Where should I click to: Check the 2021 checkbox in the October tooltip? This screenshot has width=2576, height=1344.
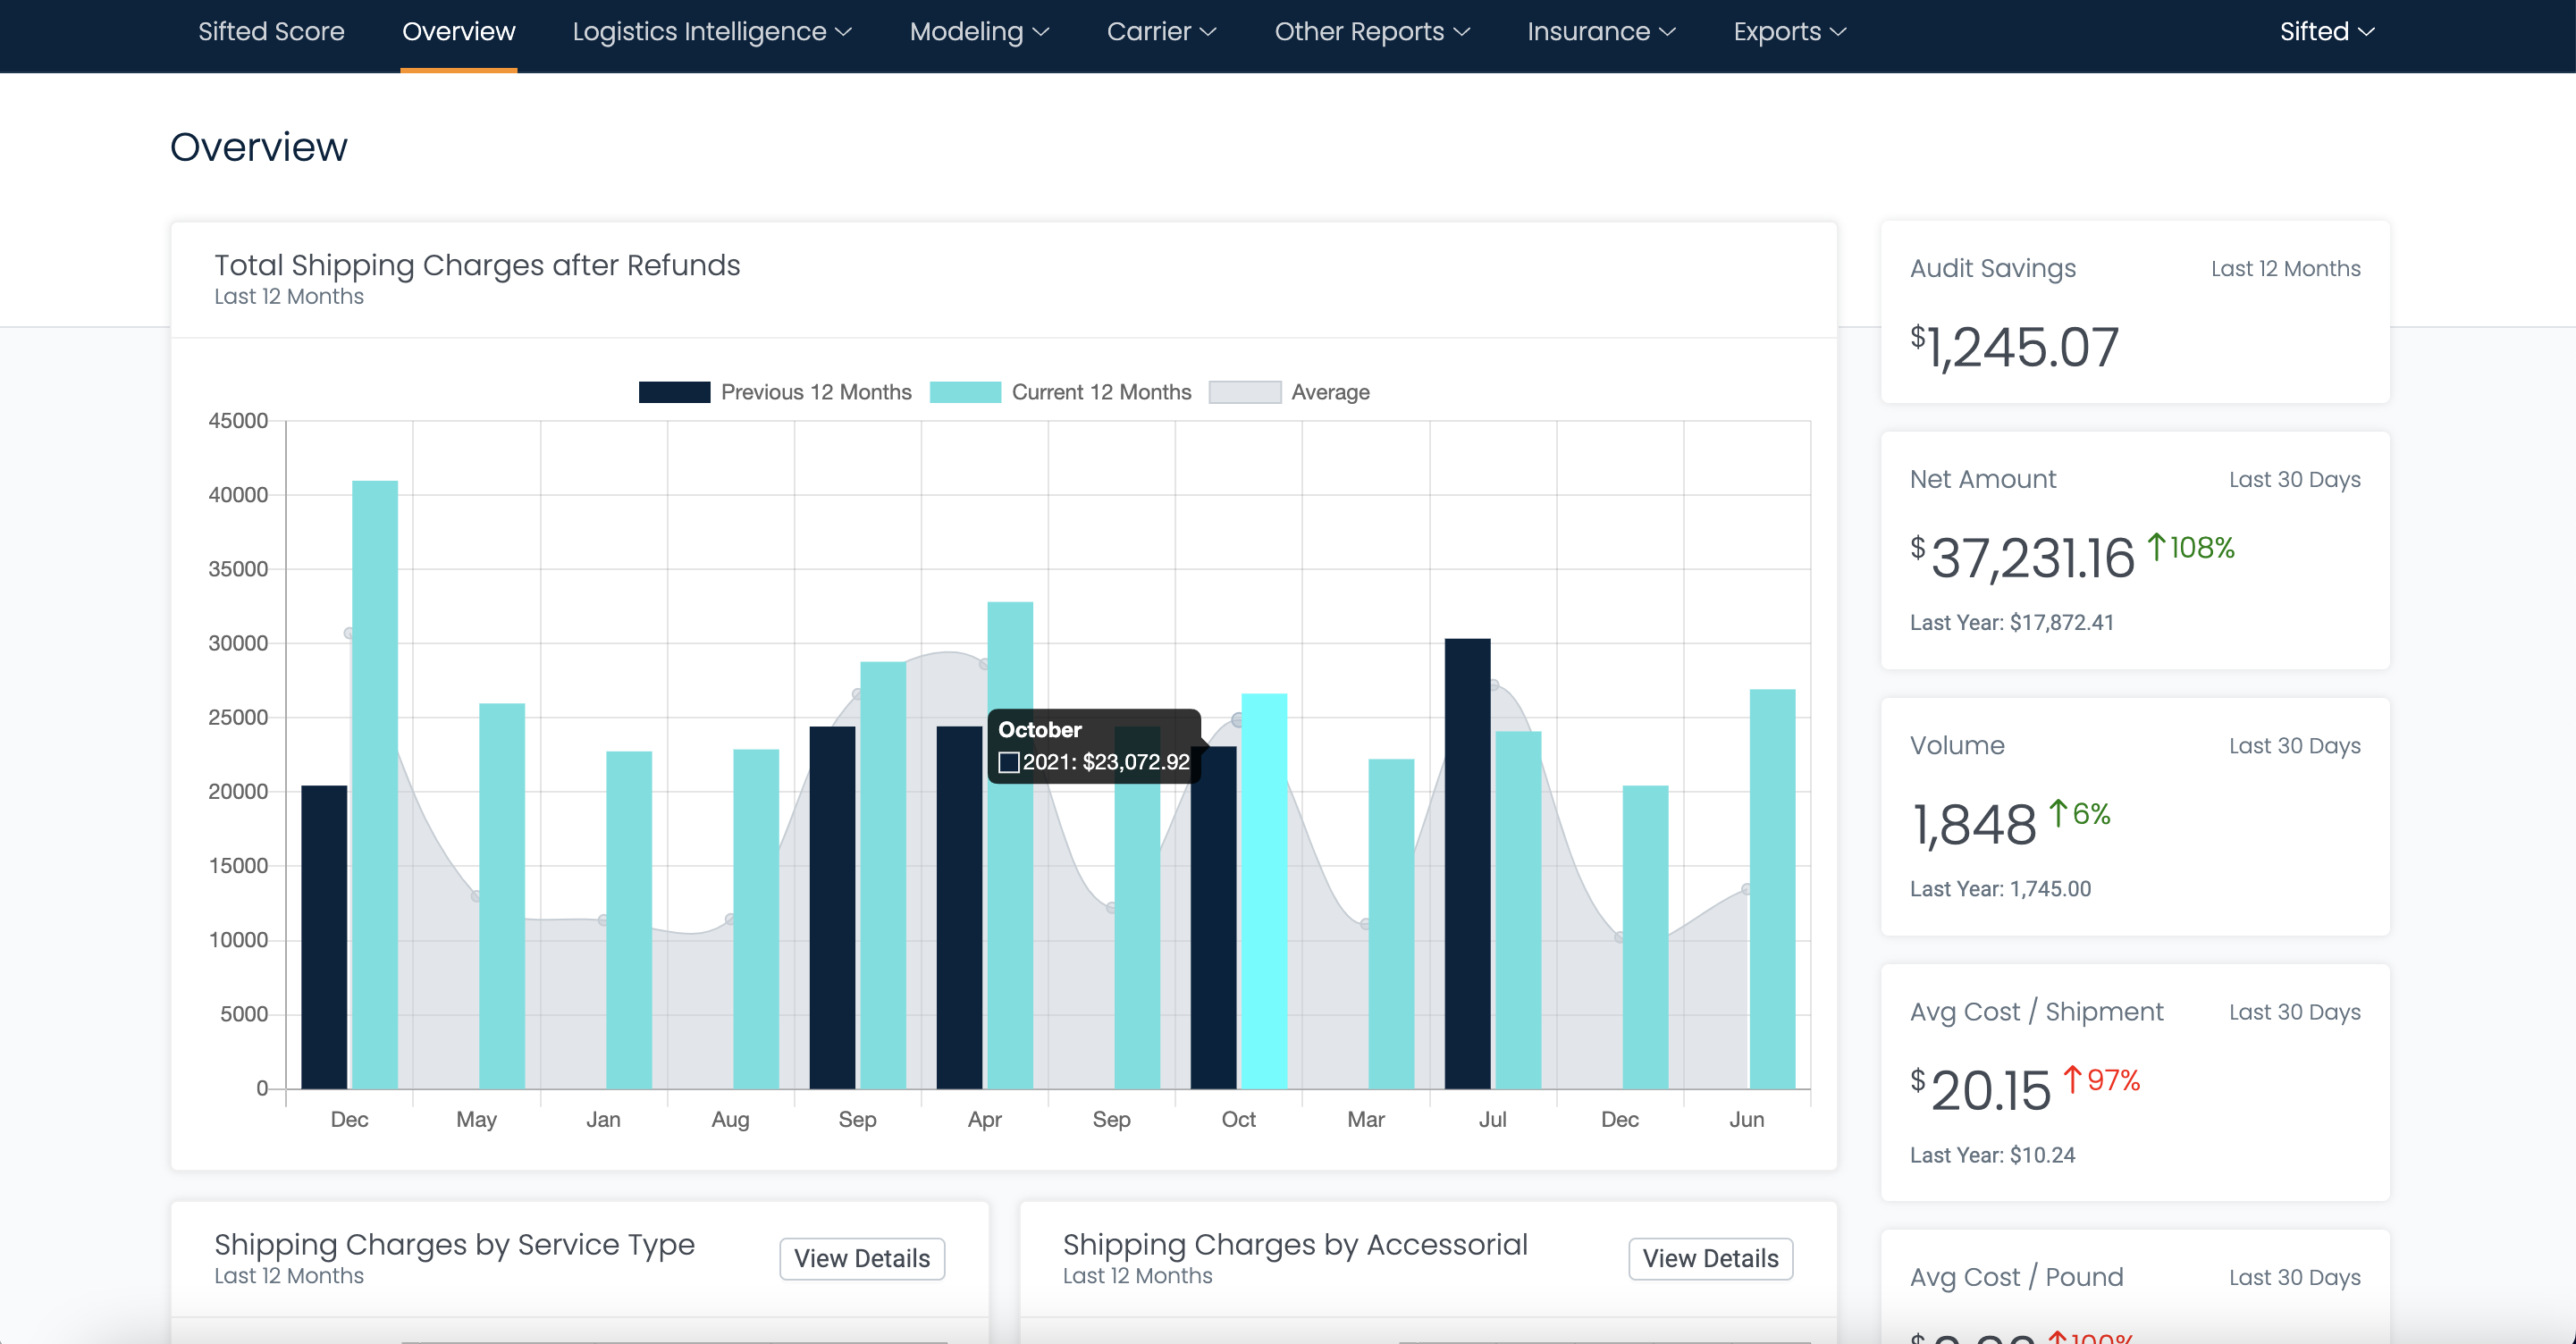[x=1008, y=762]
